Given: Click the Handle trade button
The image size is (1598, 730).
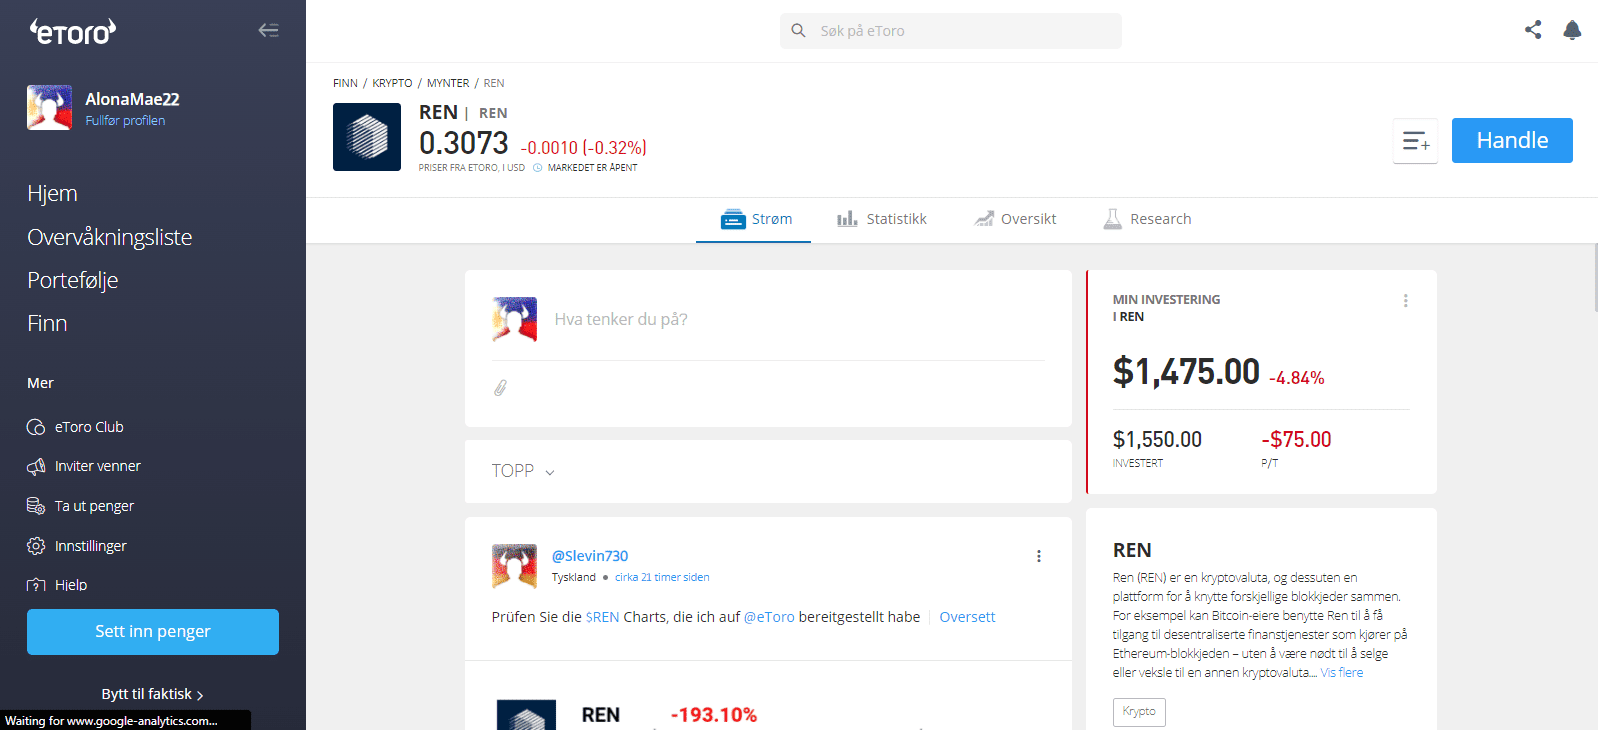Looking at the screenshot, I should coord(1511,141).
